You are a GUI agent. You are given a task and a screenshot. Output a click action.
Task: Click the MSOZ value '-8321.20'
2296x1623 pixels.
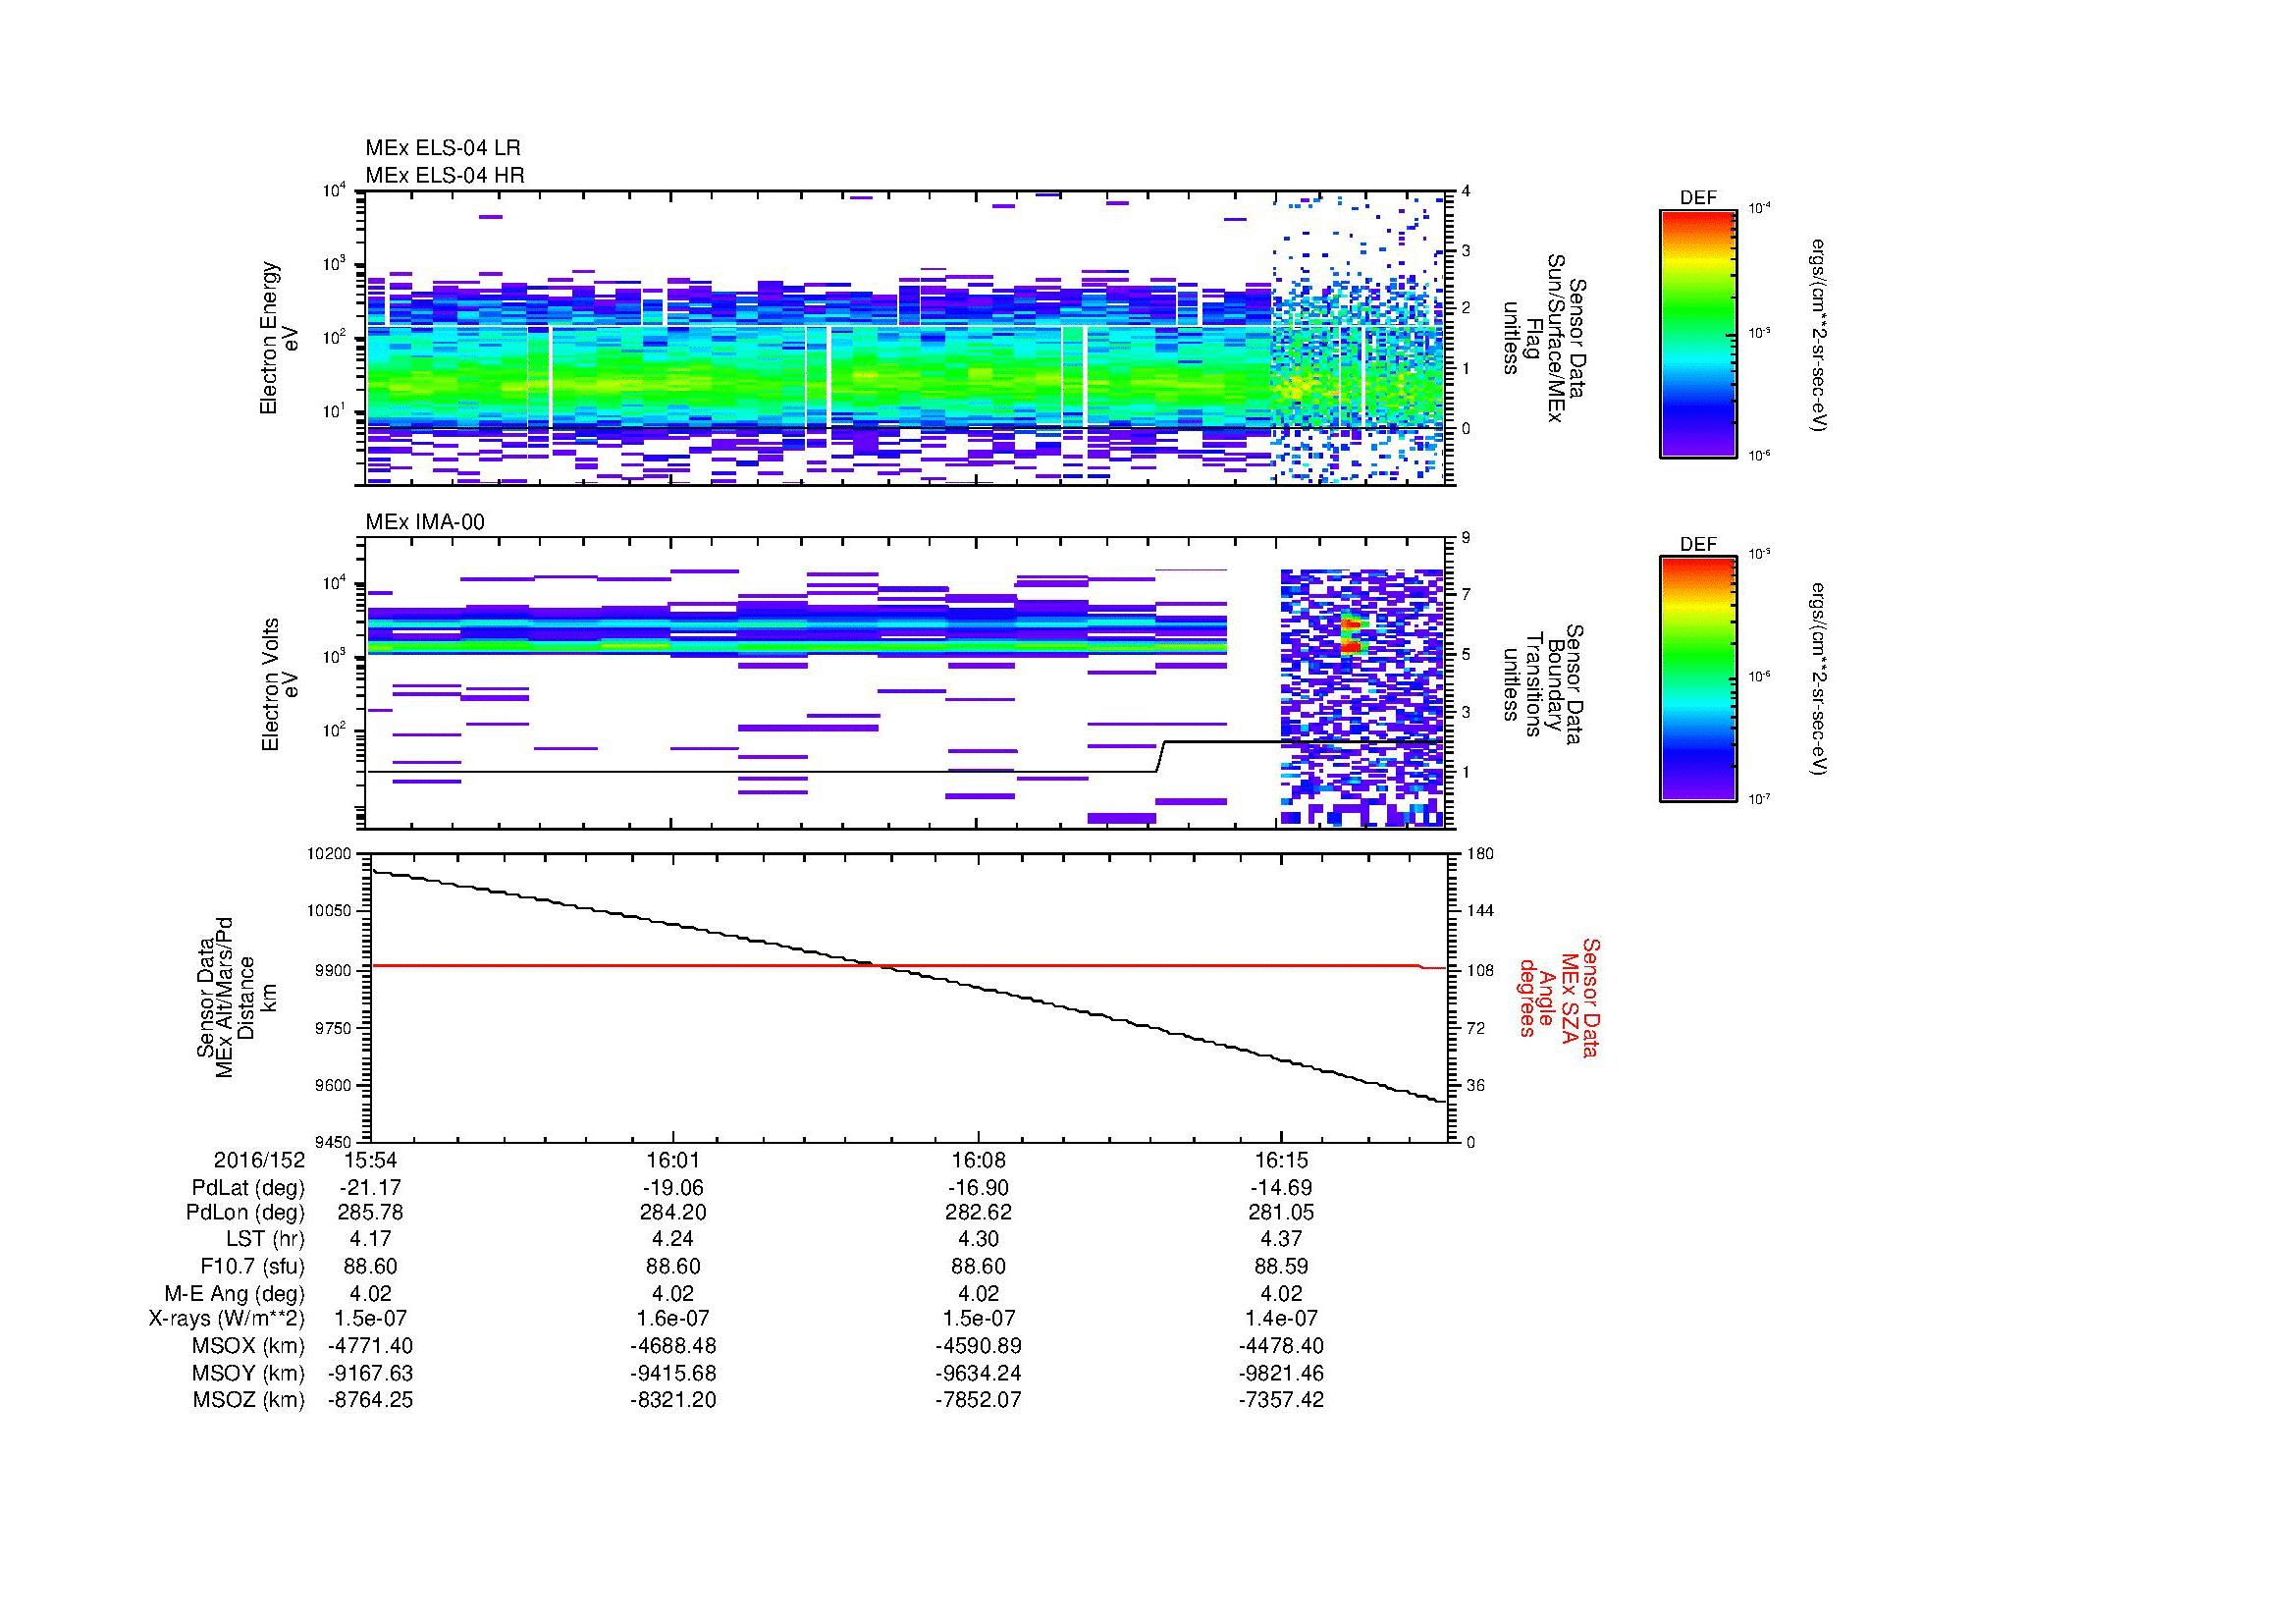coord(673,1400)
